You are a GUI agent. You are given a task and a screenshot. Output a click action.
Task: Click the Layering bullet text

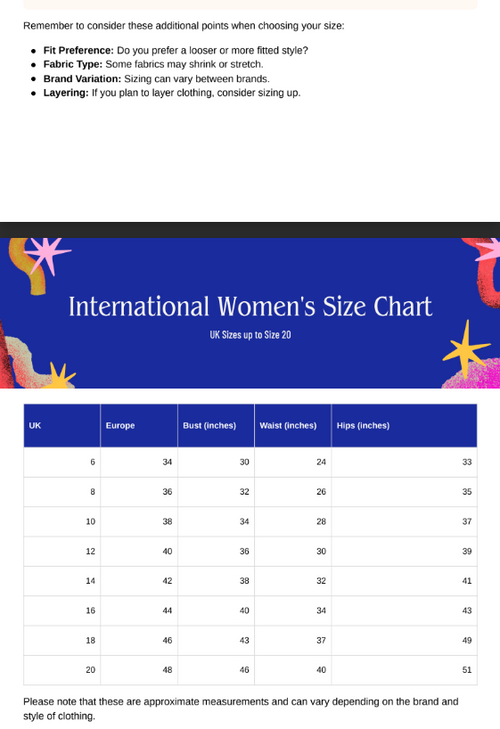coord(172,93)
